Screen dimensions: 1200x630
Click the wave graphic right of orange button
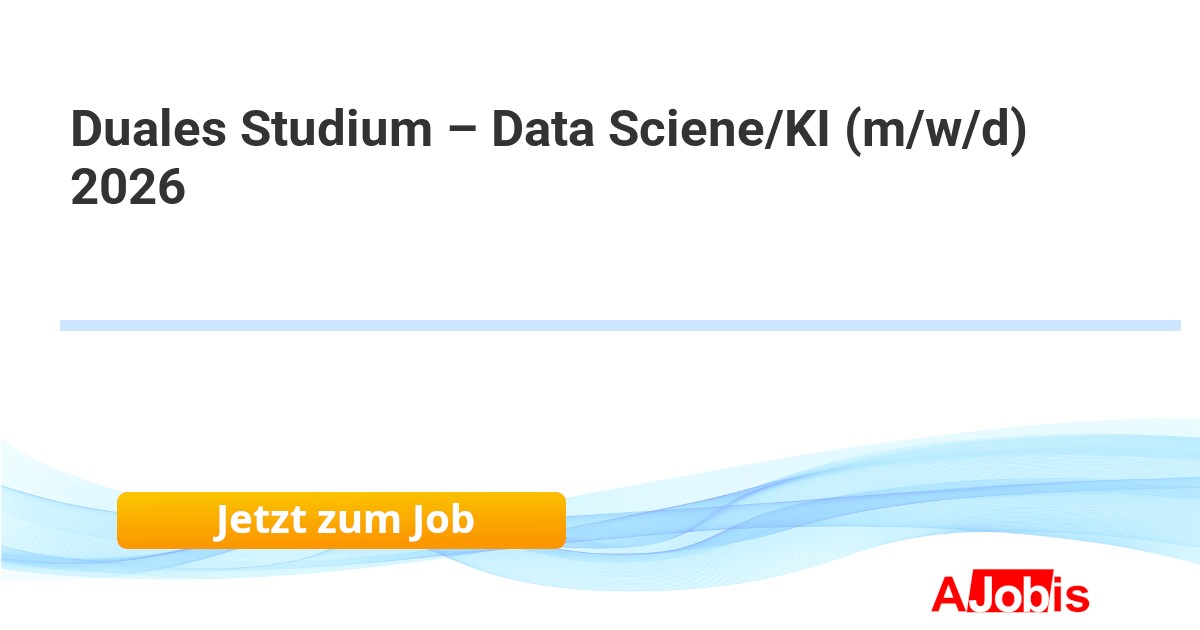coord(800,510)
